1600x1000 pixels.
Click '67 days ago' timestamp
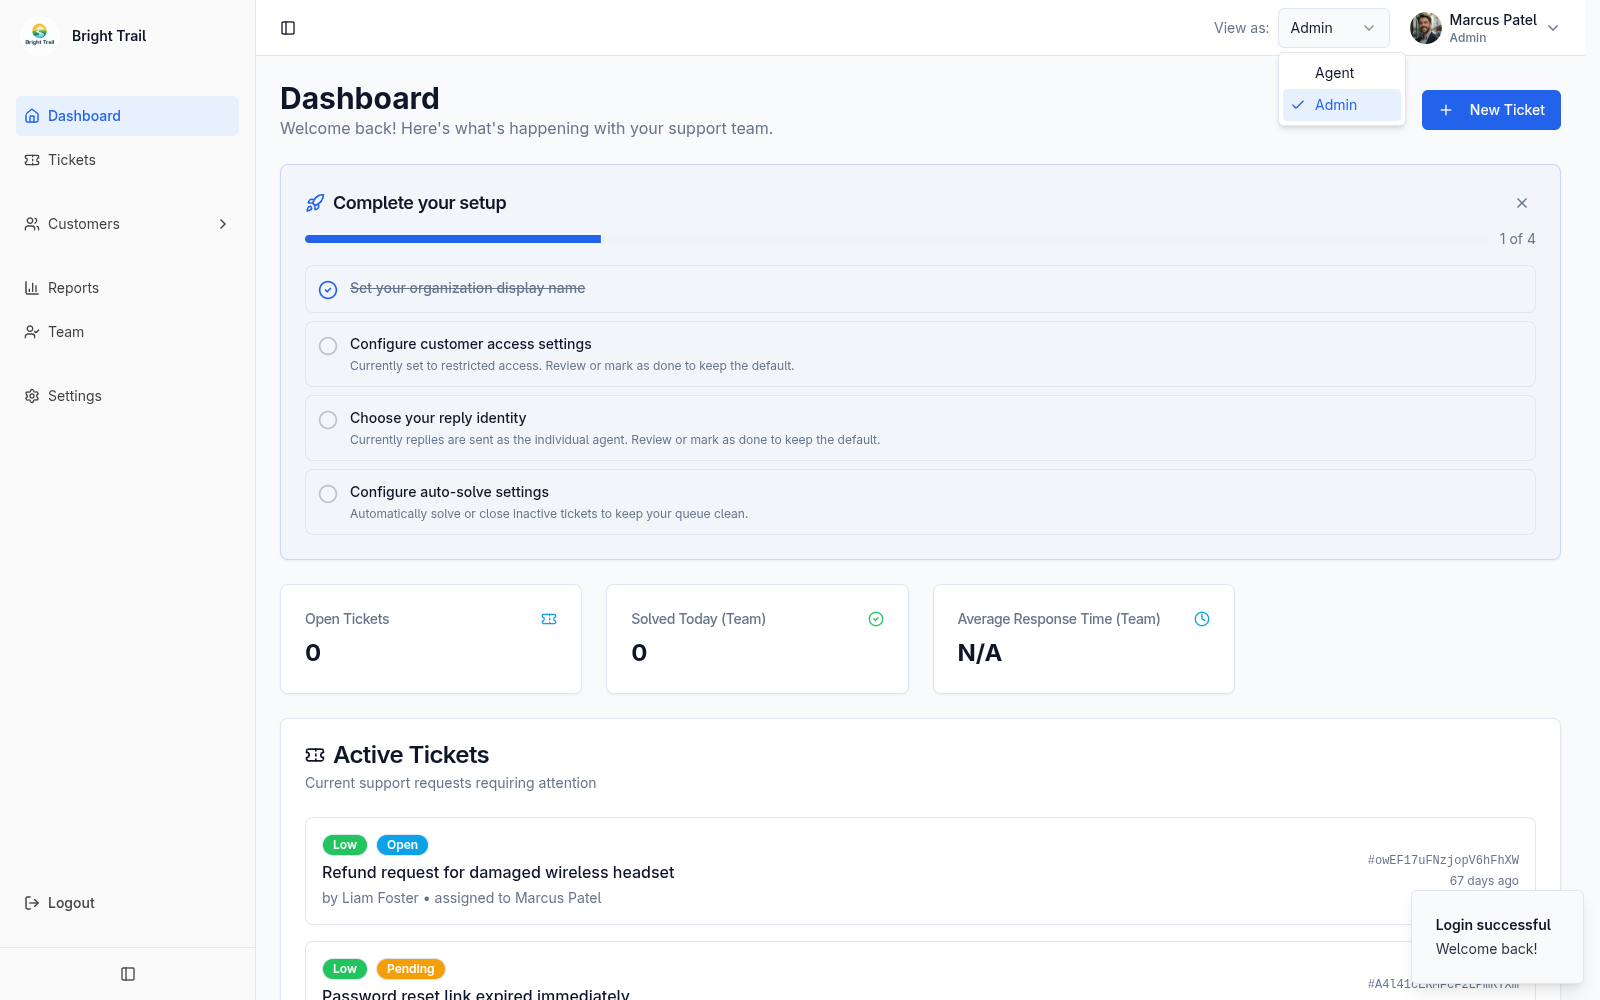pos(1484,881)
